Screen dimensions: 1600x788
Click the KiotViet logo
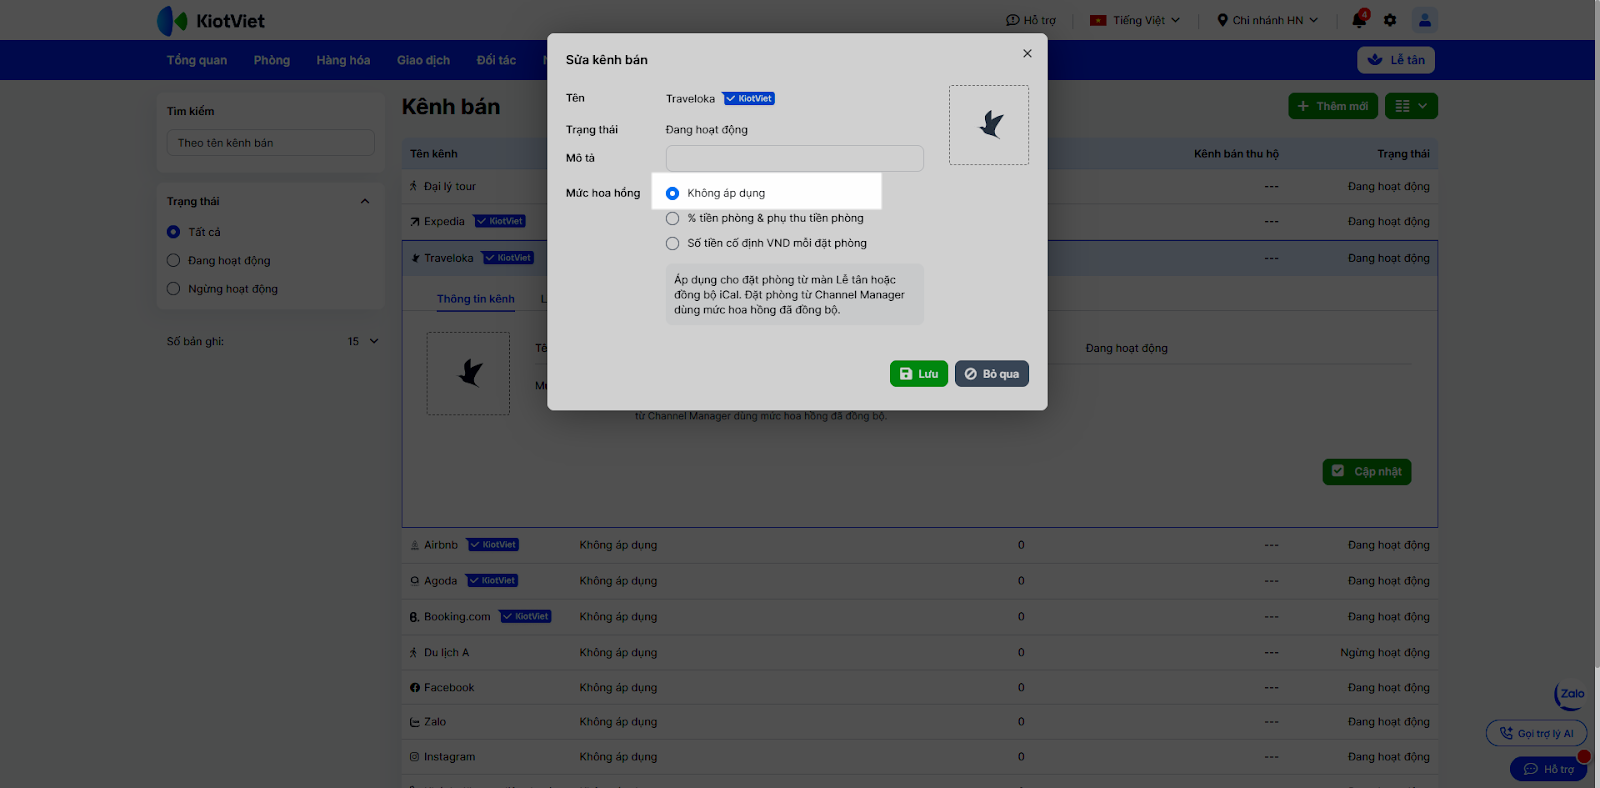pos(211,20)
